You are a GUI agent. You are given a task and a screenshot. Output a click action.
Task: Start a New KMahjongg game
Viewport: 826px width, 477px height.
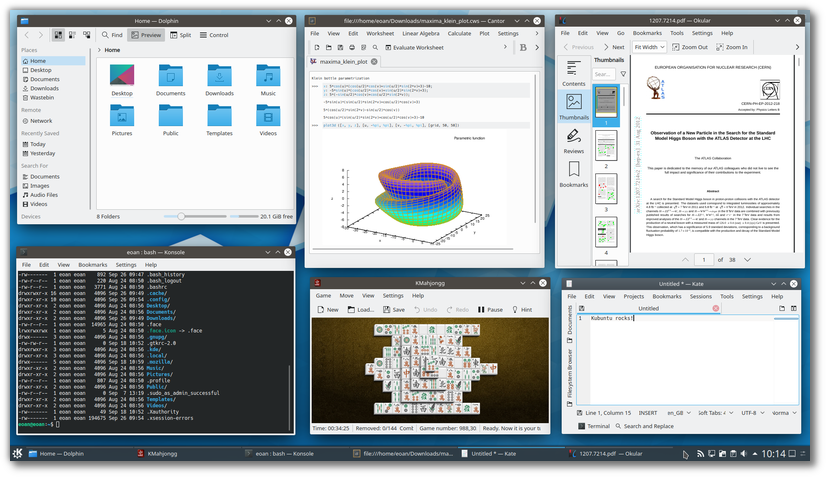327,310
